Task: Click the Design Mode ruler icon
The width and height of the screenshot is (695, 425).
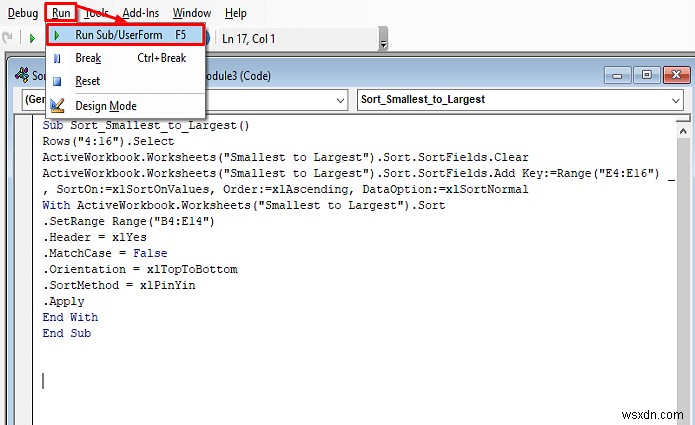Action: [x=57, y=105]
